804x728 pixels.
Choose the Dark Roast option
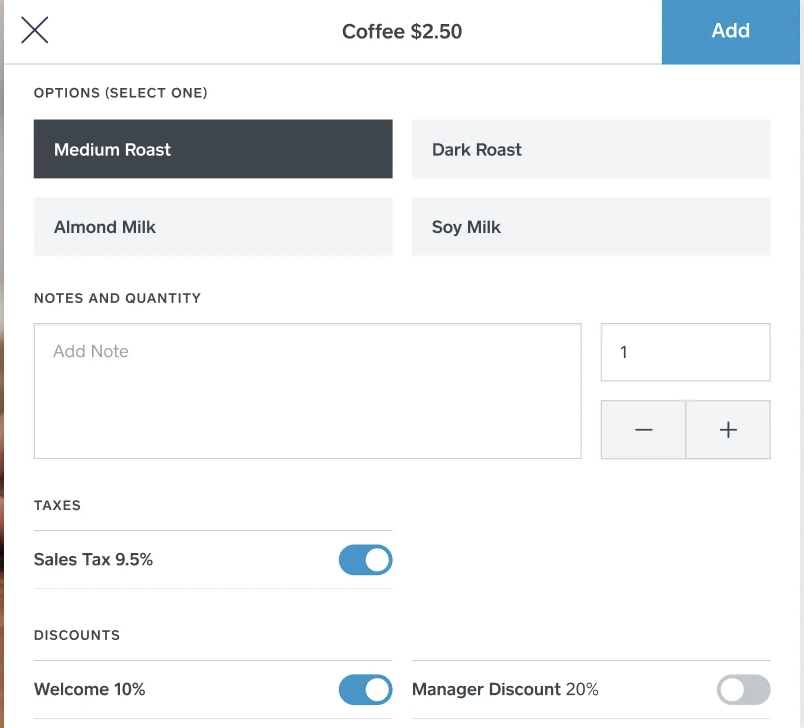point(591,149)
